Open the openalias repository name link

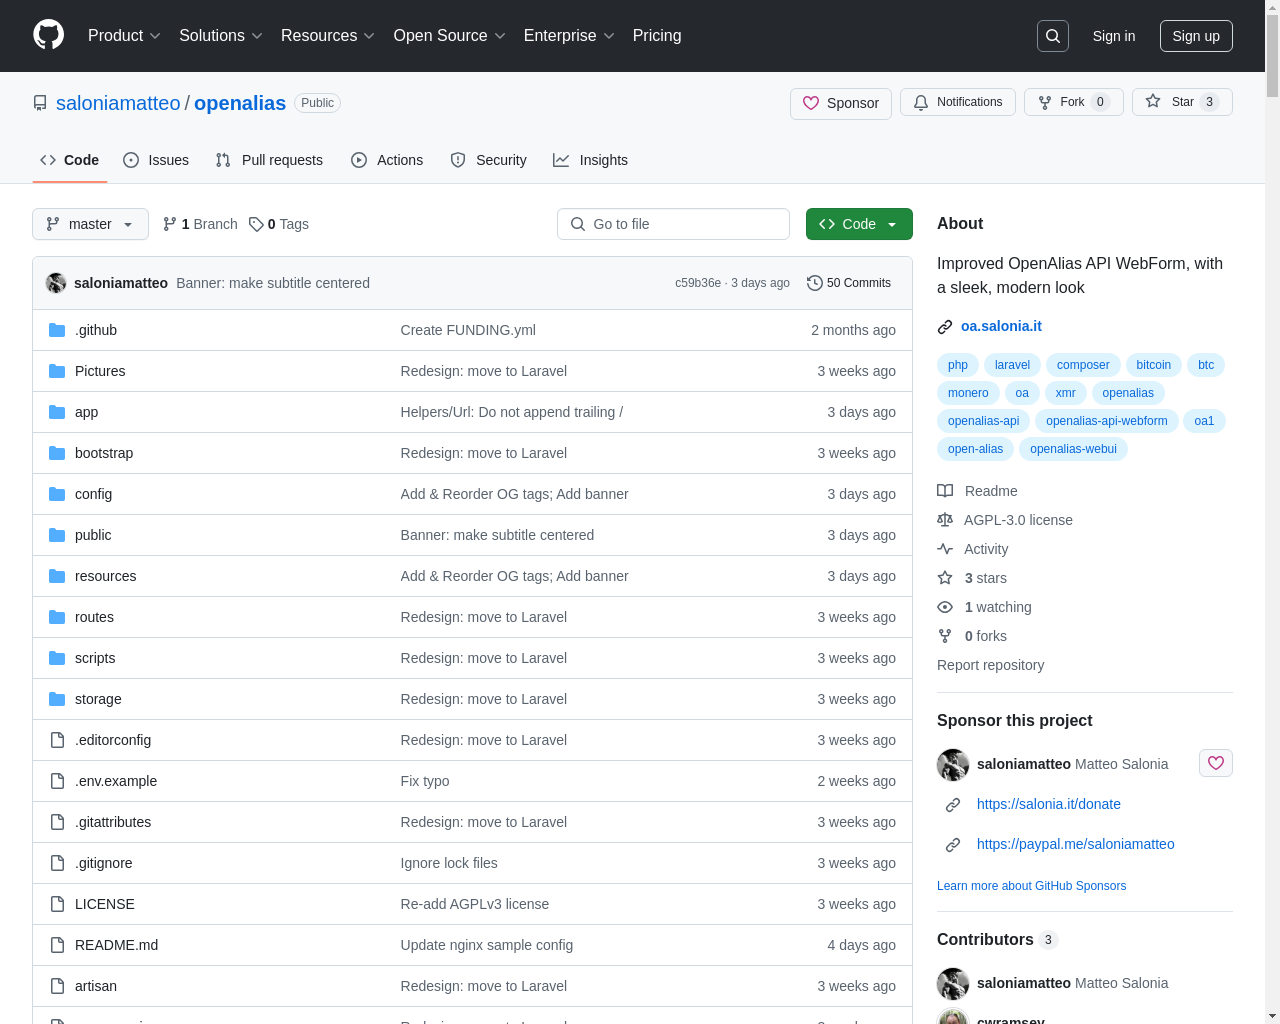(240, 103)
